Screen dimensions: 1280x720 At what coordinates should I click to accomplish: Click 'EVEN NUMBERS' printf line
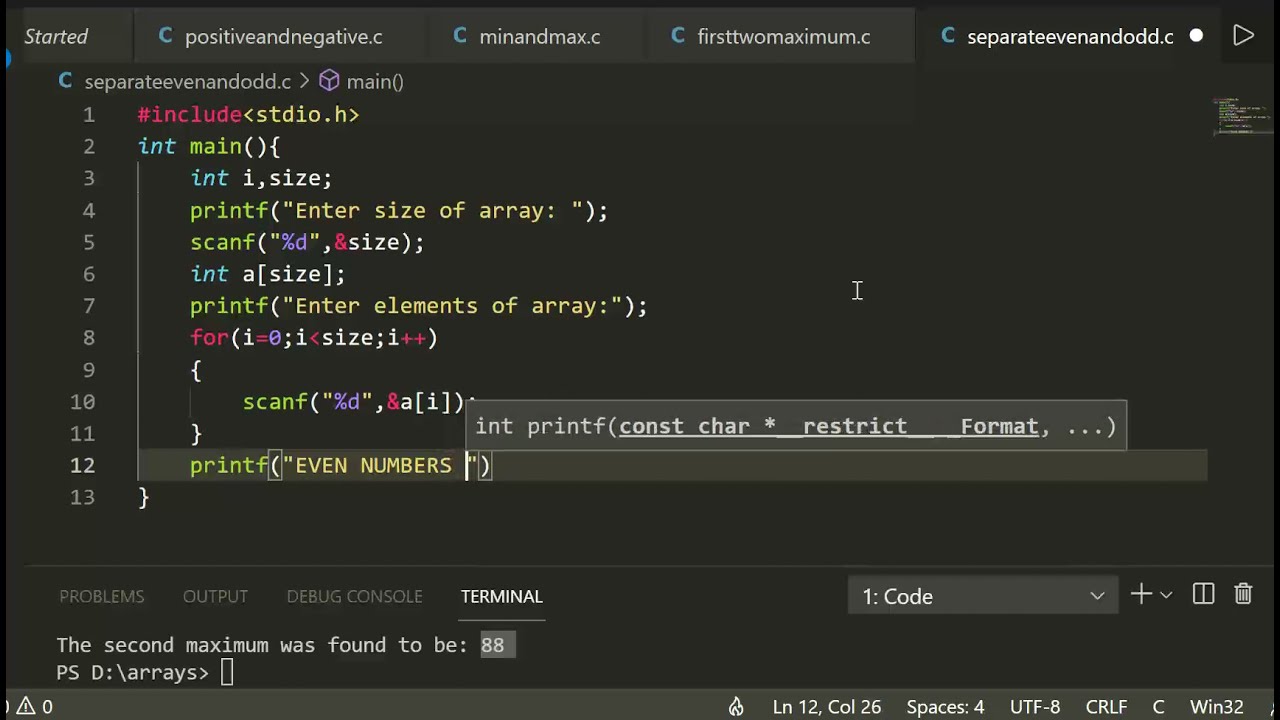[x=340, y=465]
